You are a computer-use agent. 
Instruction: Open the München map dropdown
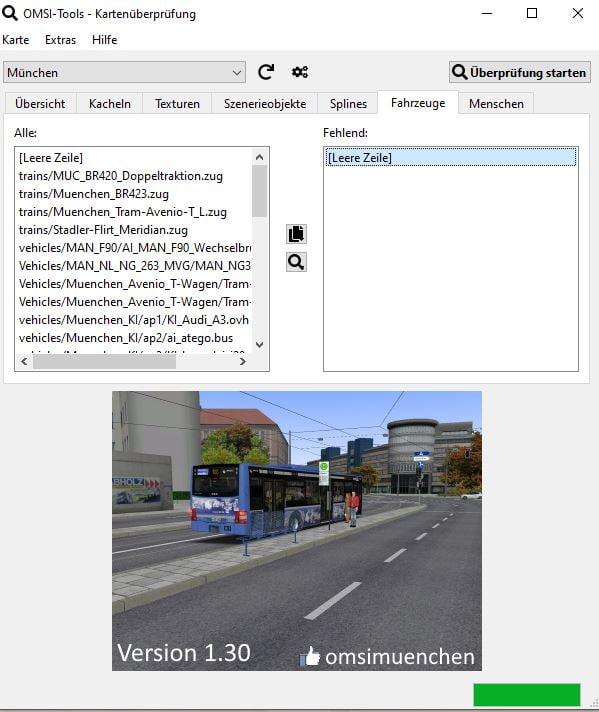(x=124, y=72)
